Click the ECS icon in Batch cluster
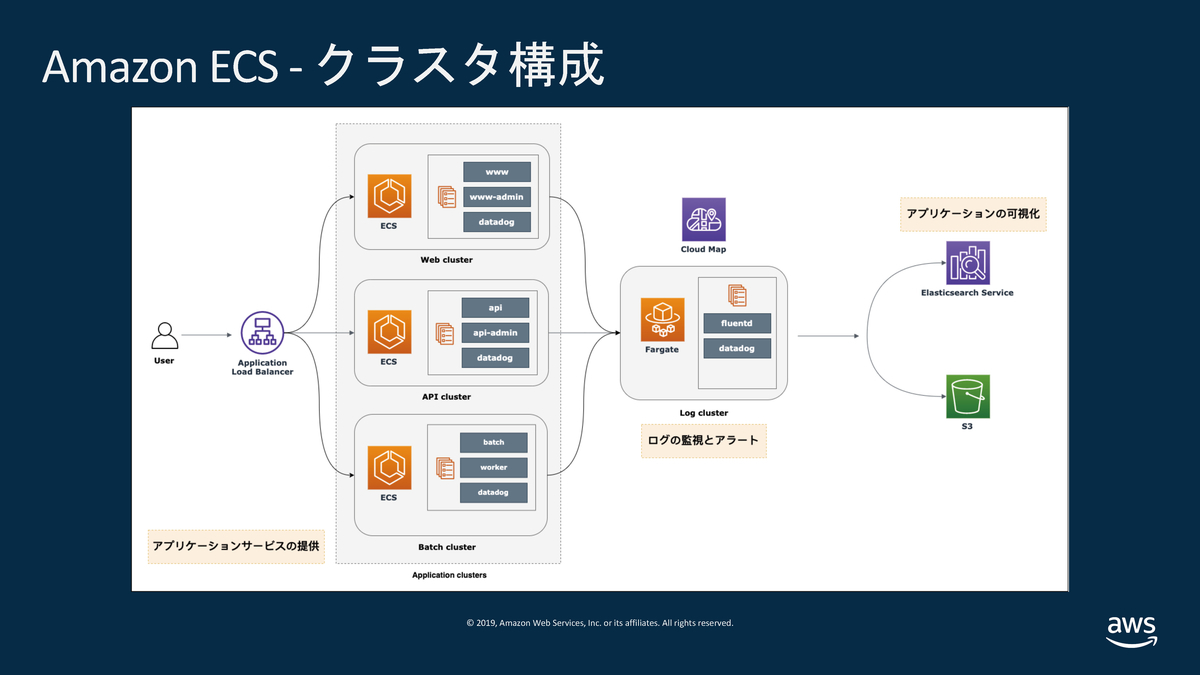Viewport: 1200px width, 675px height. [x=388, y=467]
